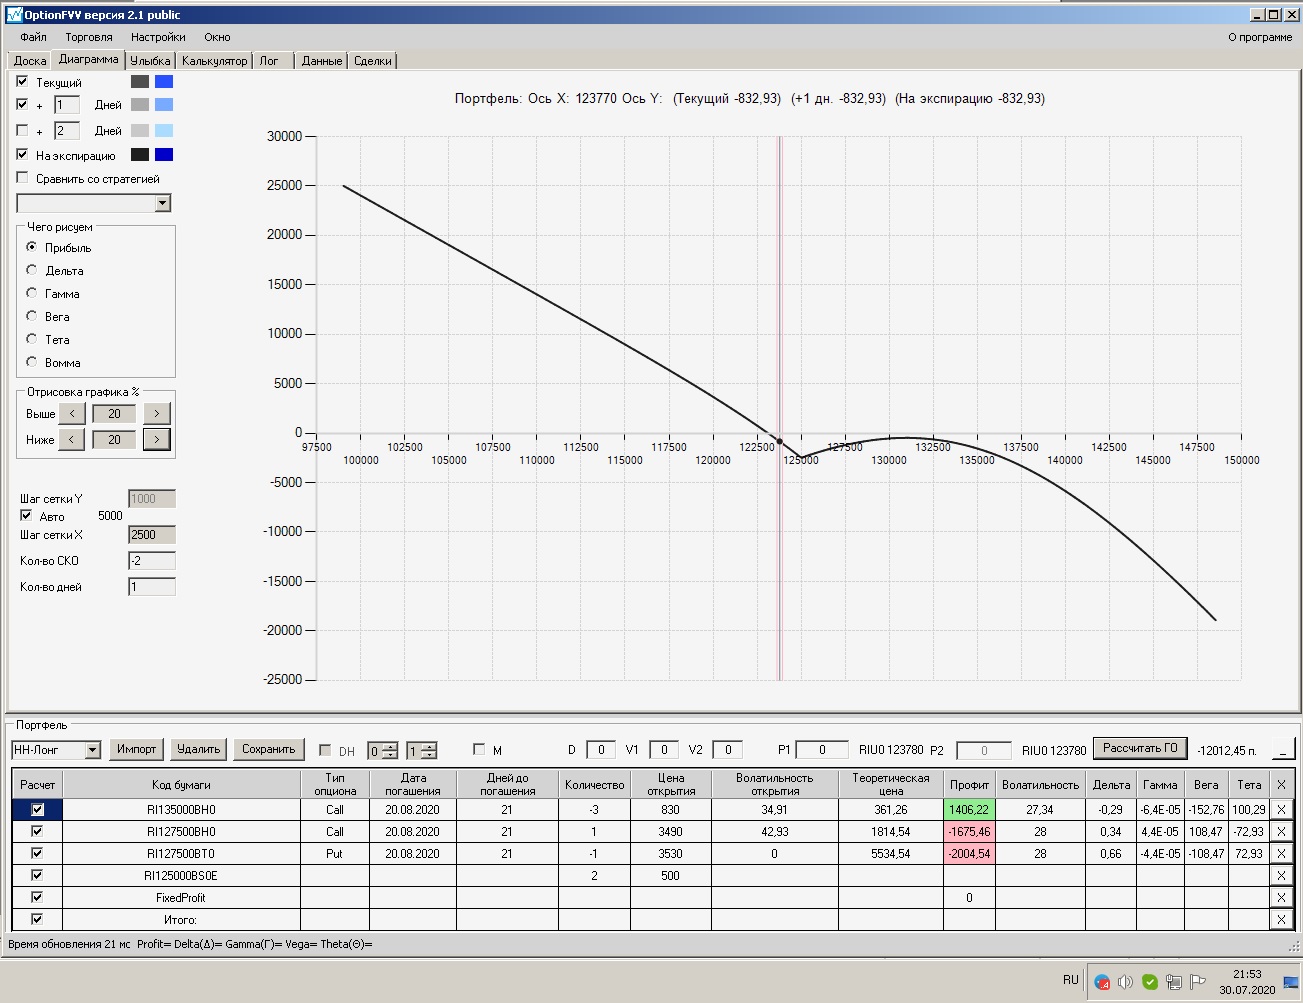
Task: Enable Сравнить со стратегией checkbox
Action: pyautogui.click(x=23, y=178)
